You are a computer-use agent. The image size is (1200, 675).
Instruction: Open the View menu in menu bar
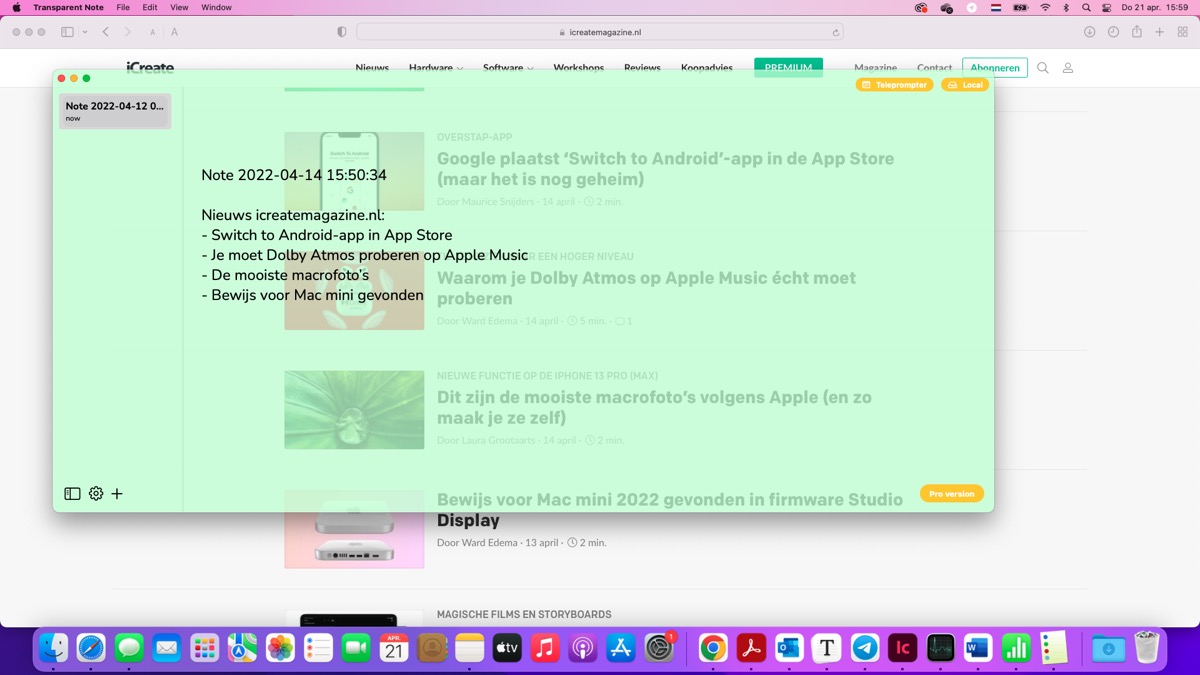(x=178, y=7)
